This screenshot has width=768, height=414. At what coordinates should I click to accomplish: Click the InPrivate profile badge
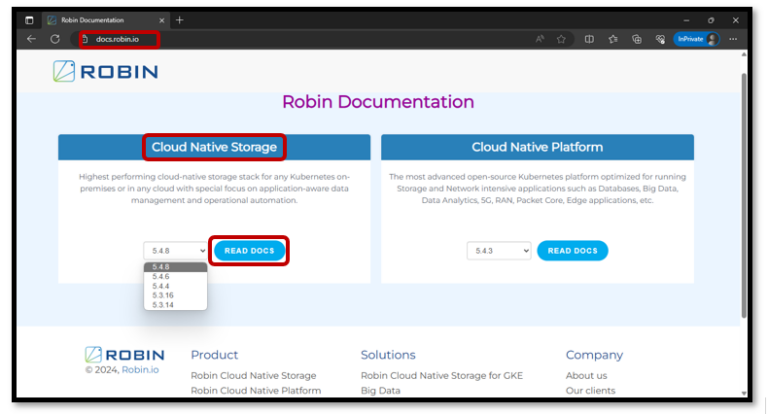point(696,39)
